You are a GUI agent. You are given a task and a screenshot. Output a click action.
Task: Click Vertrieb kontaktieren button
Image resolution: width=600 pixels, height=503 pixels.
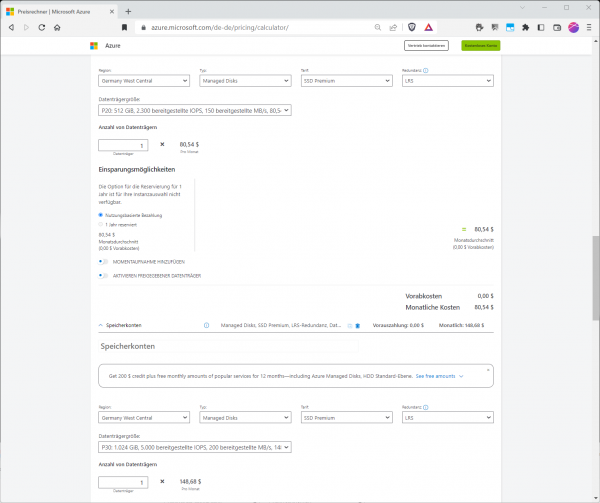tap(426, 46)
